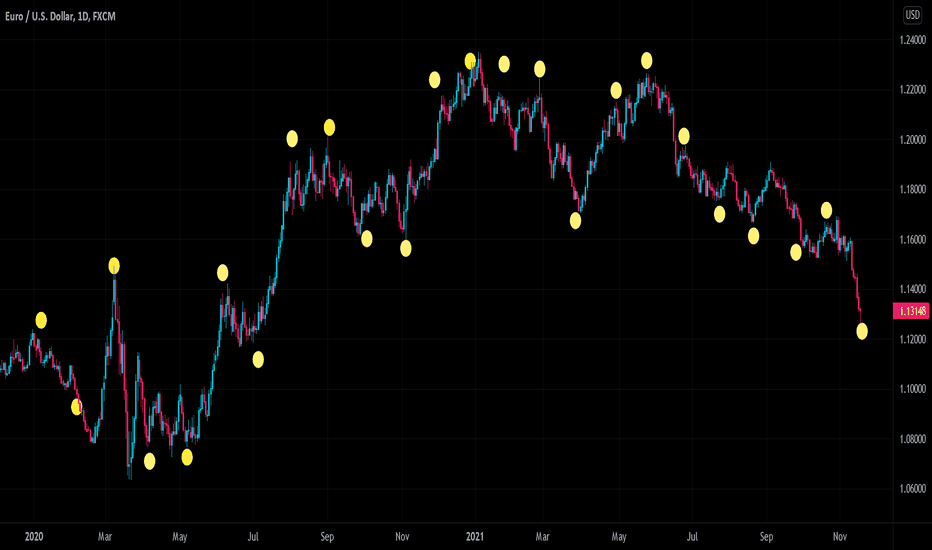
Task: Select the yellow dot below the final candle
Action: coord(862,331)
